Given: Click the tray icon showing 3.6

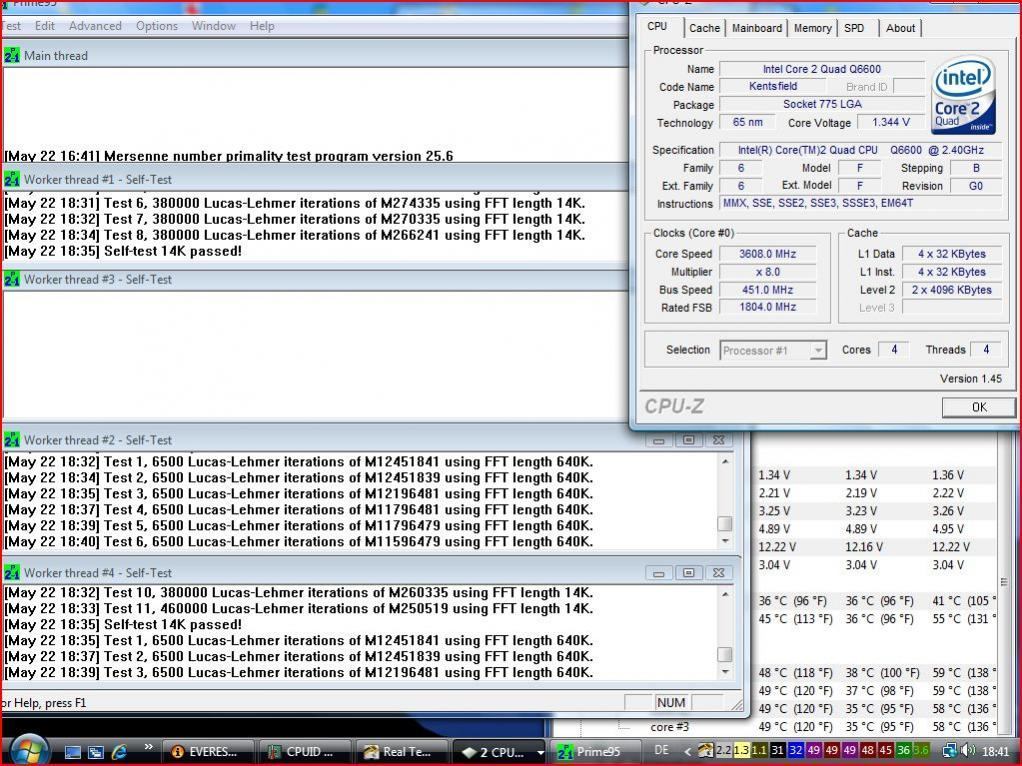Looking at the screenshot, I should point(920,750).
